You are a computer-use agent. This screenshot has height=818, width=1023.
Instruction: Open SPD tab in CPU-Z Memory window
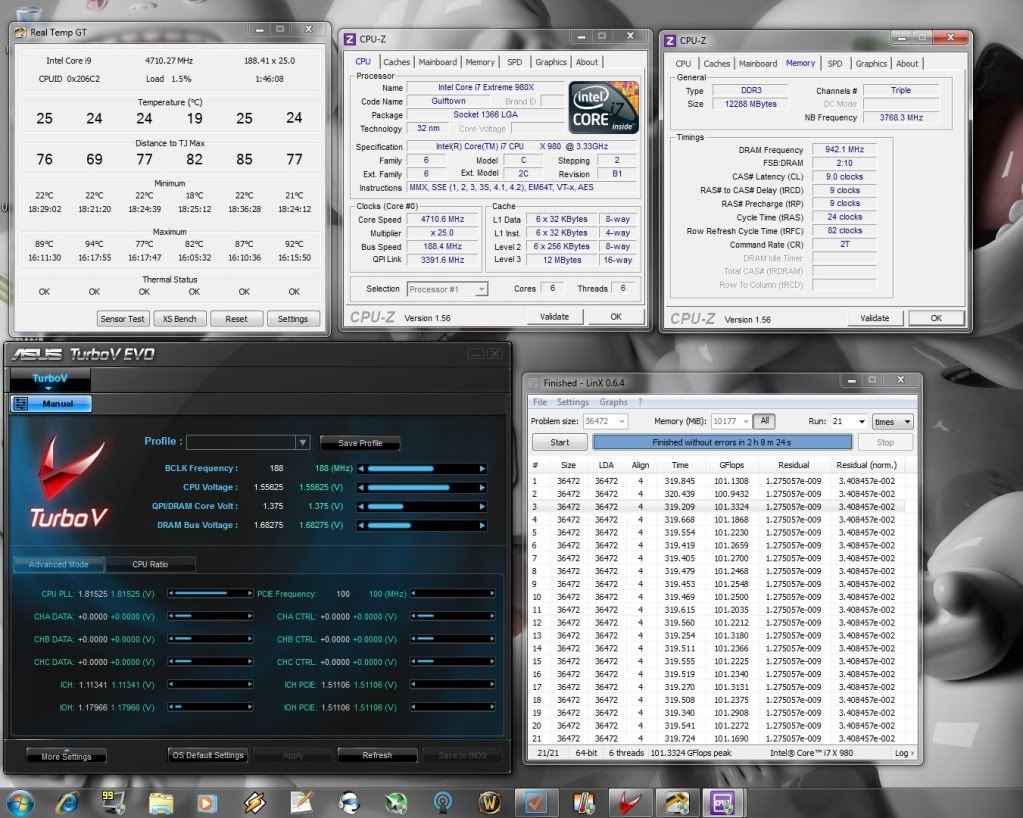pyautogui.click(x=834, y=63)
